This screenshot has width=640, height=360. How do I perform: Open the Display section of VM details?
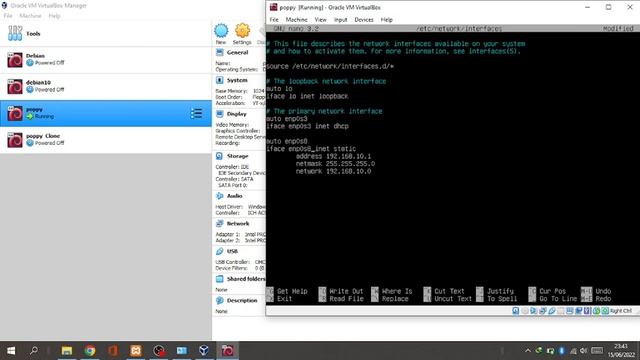click(237, 114)
